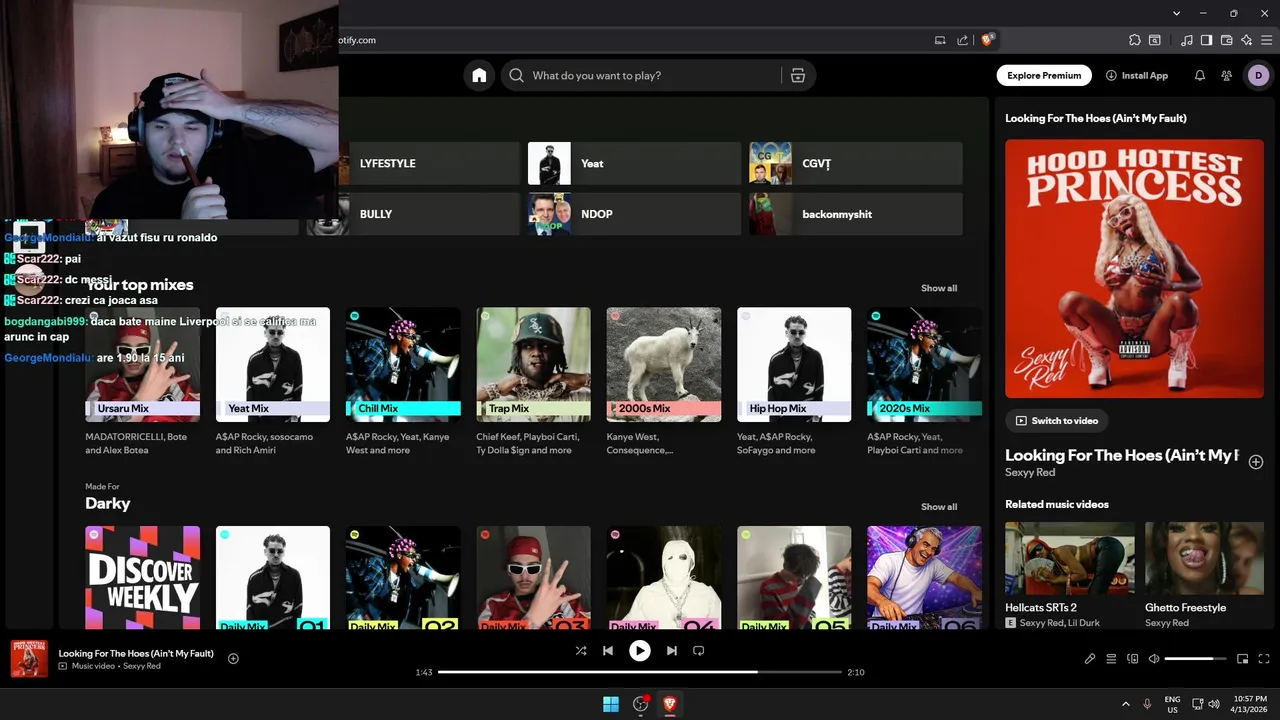Open Brave Wallet icon
1280x720 pixels.
point(1227,40)
